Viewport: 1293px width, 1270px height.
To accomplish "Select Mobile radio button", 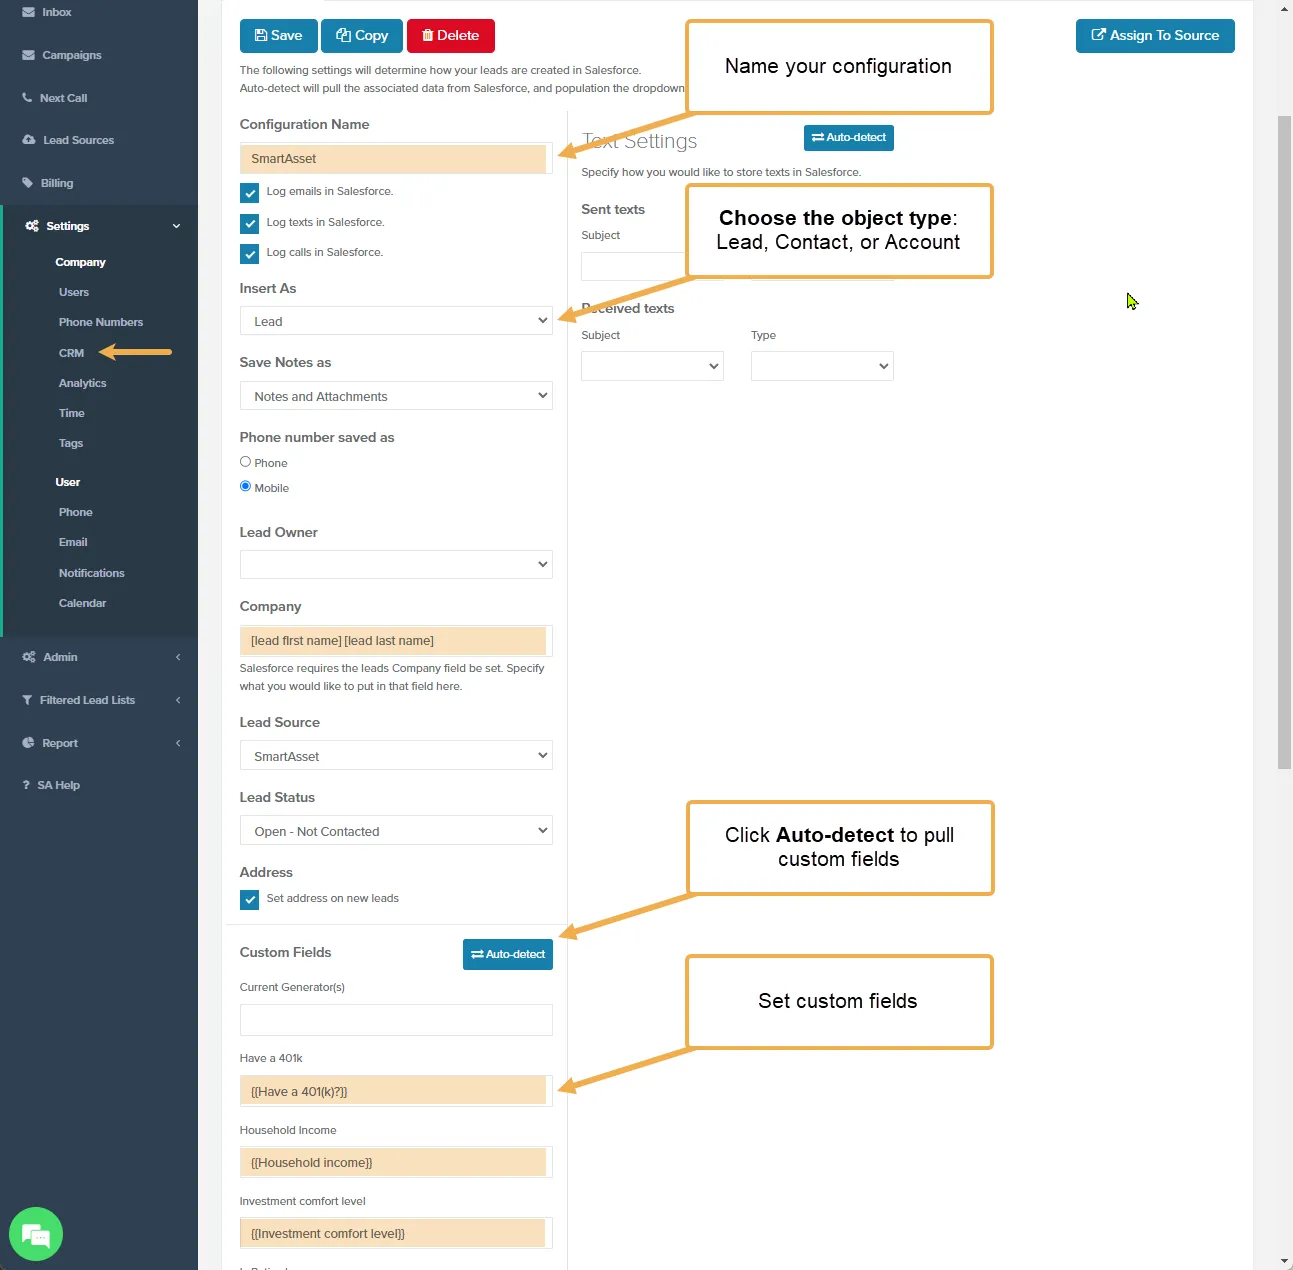I will tap(245, 487).
